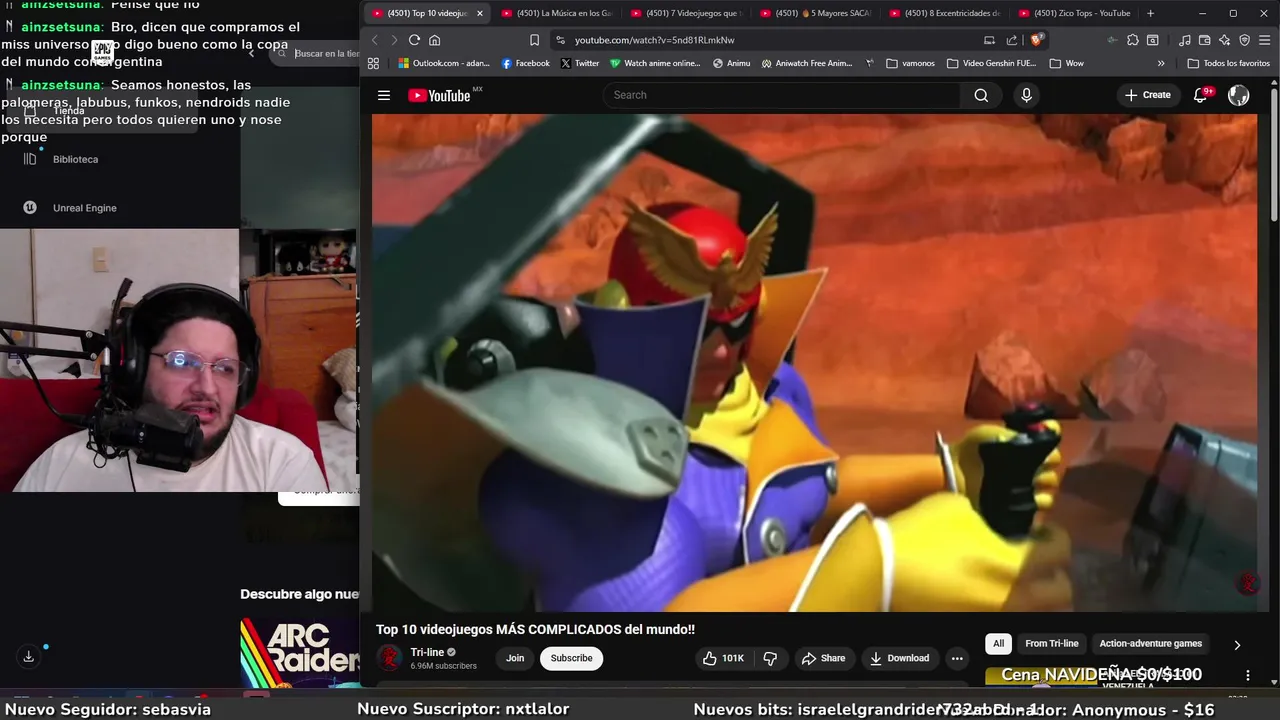1280x720 pixels.
Task: Open browser main menu hamburger
Action: 1265,40
